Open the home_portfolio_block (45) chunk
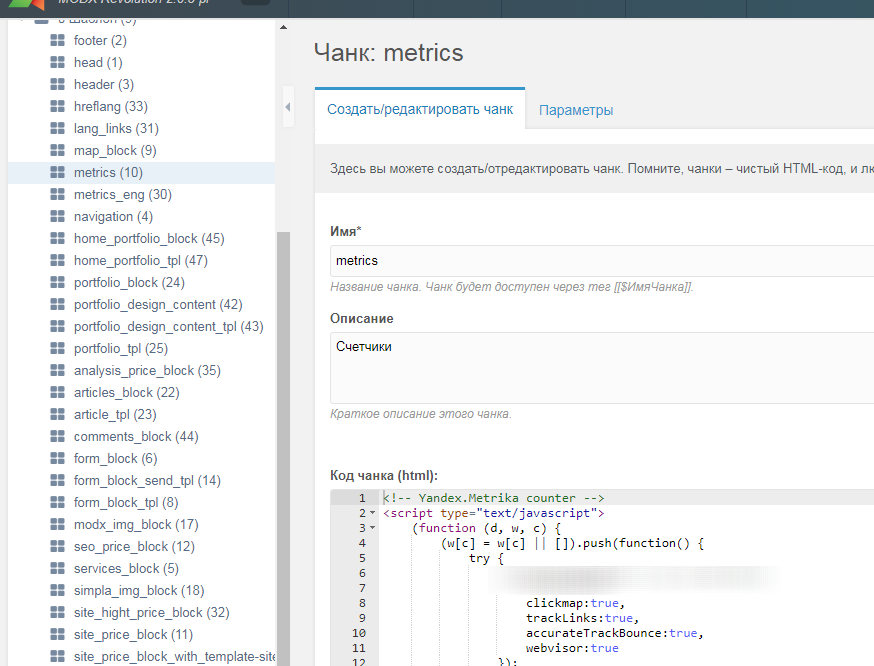This screenshot has height=666, width=874. 149,239
